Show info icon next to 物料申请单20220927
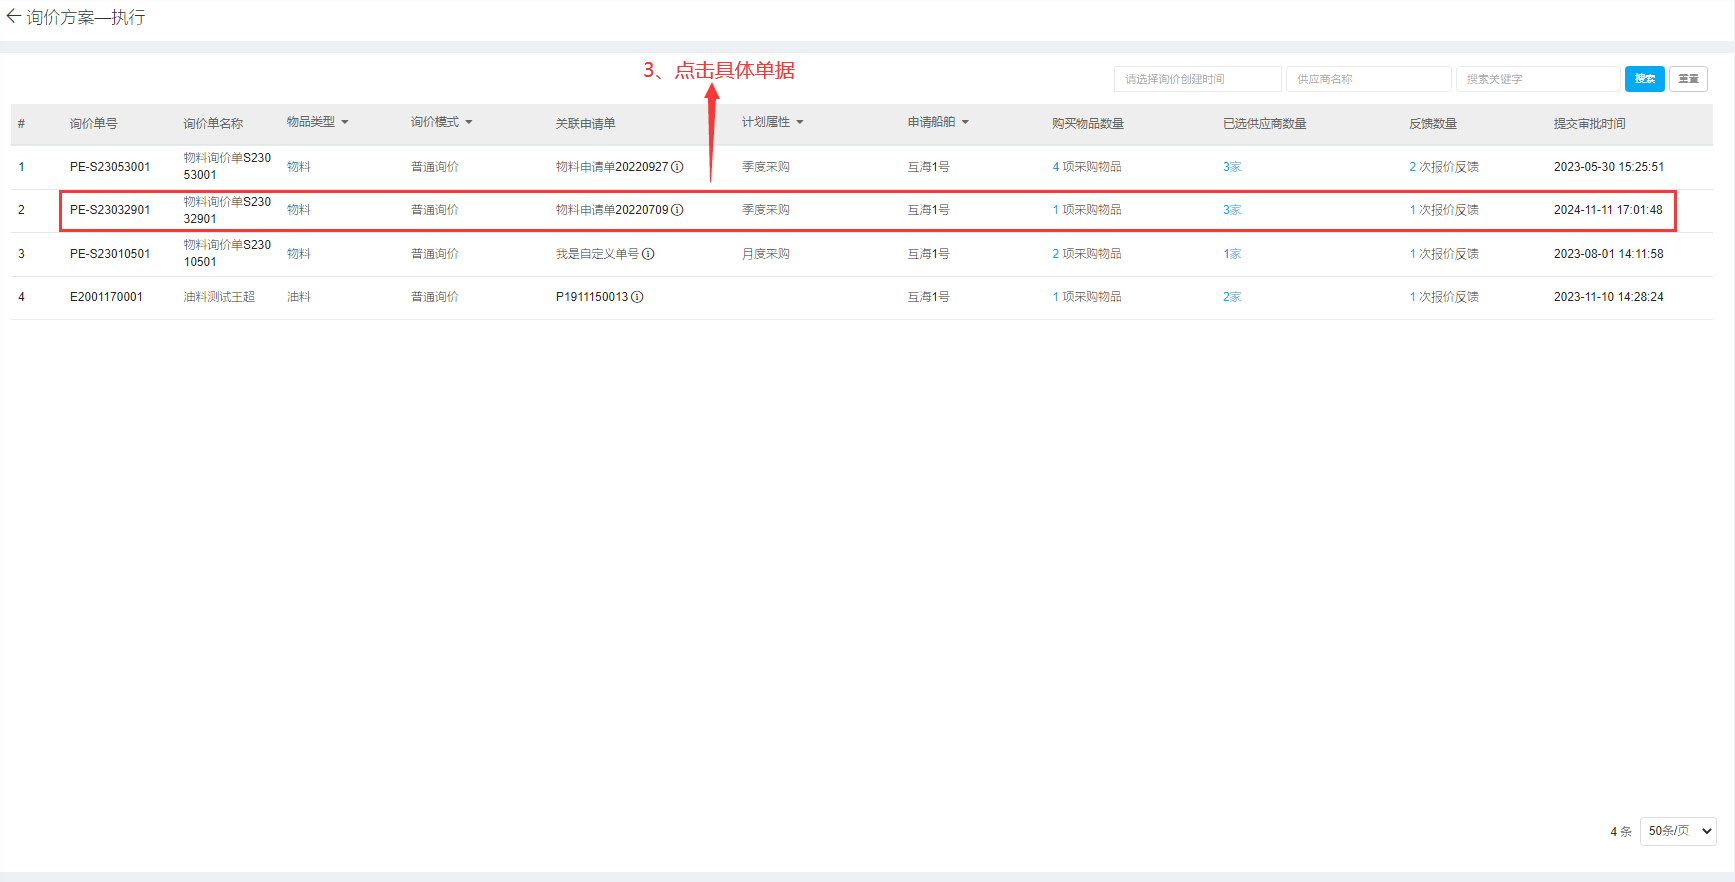Screen dimensions: 1735x882 click(677, 167)
